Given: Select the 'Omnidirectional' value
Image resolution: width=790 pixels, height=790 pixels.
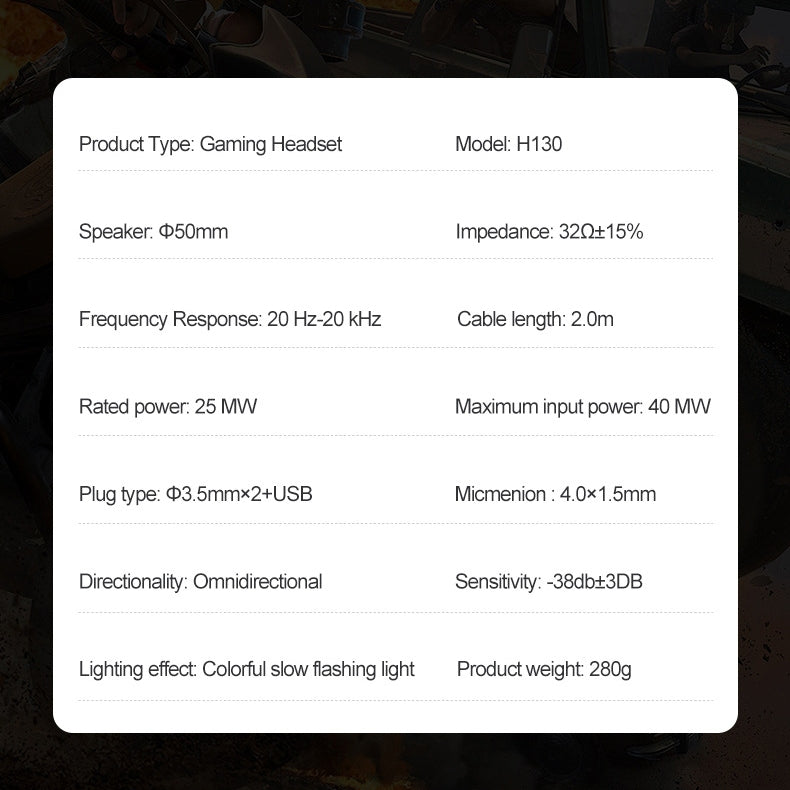Looking at the screenshot, I should point(258,582).
